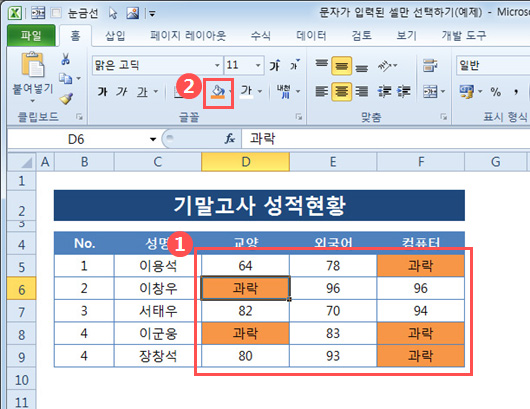Open the Underline style dropdown arrow
The height and width of the screenshot is (409, 530).
coord(156,91)
